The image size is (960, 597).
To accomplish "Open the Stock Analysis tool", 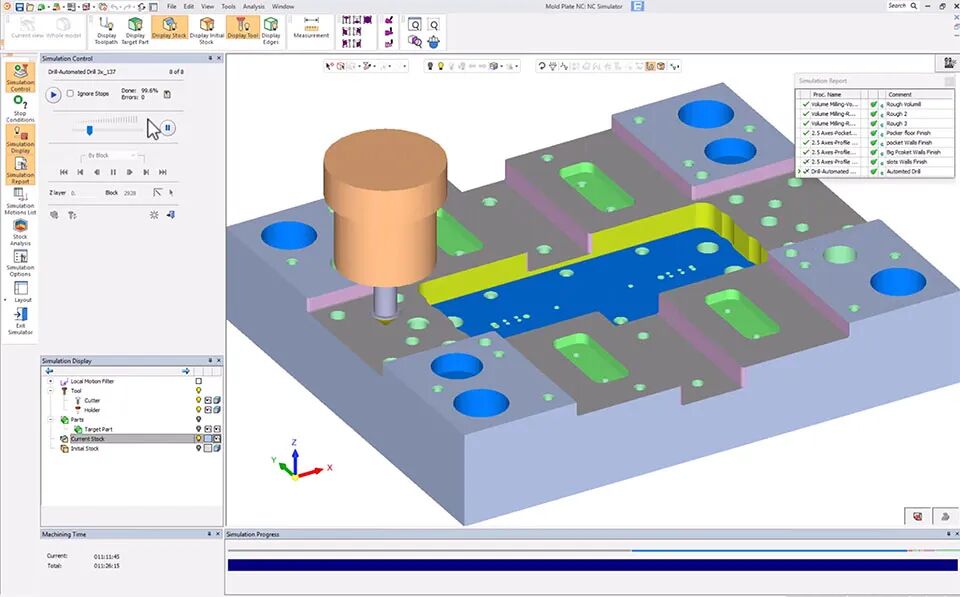I will [20, 233].
